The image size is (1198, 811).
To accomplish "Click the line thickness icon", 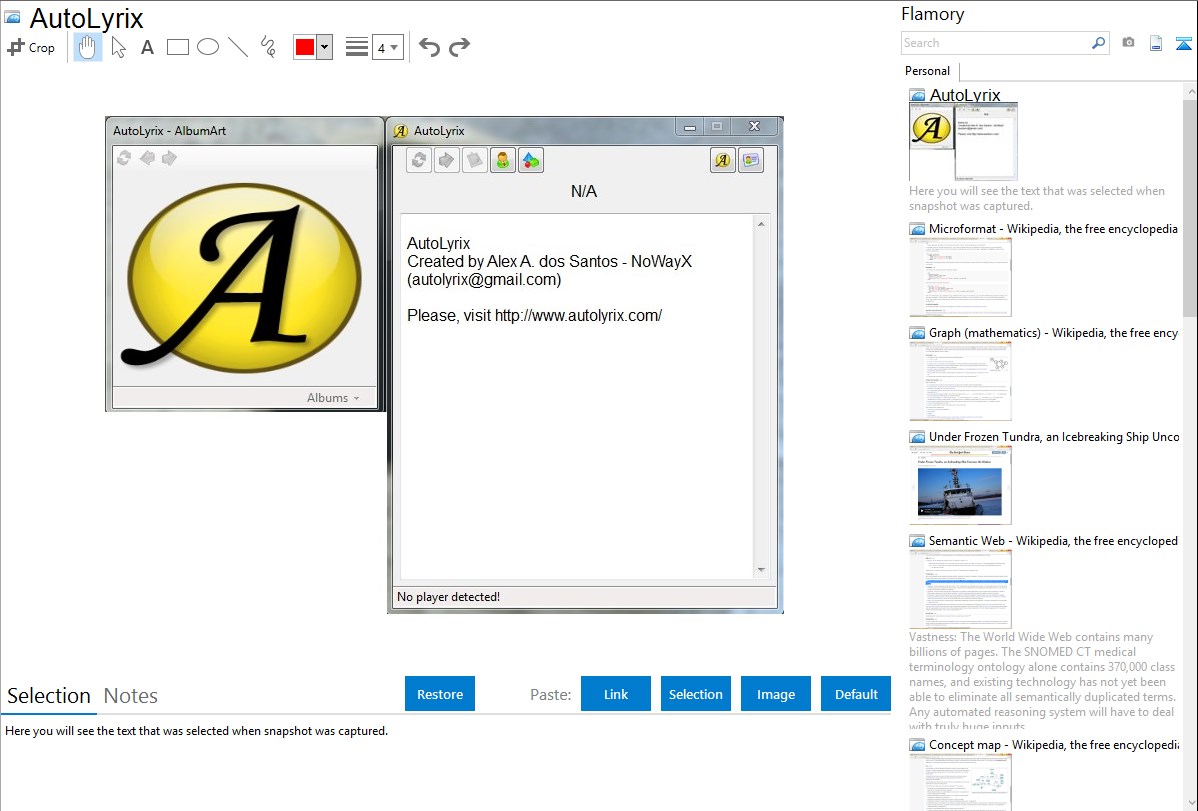I will click(357, 47).
